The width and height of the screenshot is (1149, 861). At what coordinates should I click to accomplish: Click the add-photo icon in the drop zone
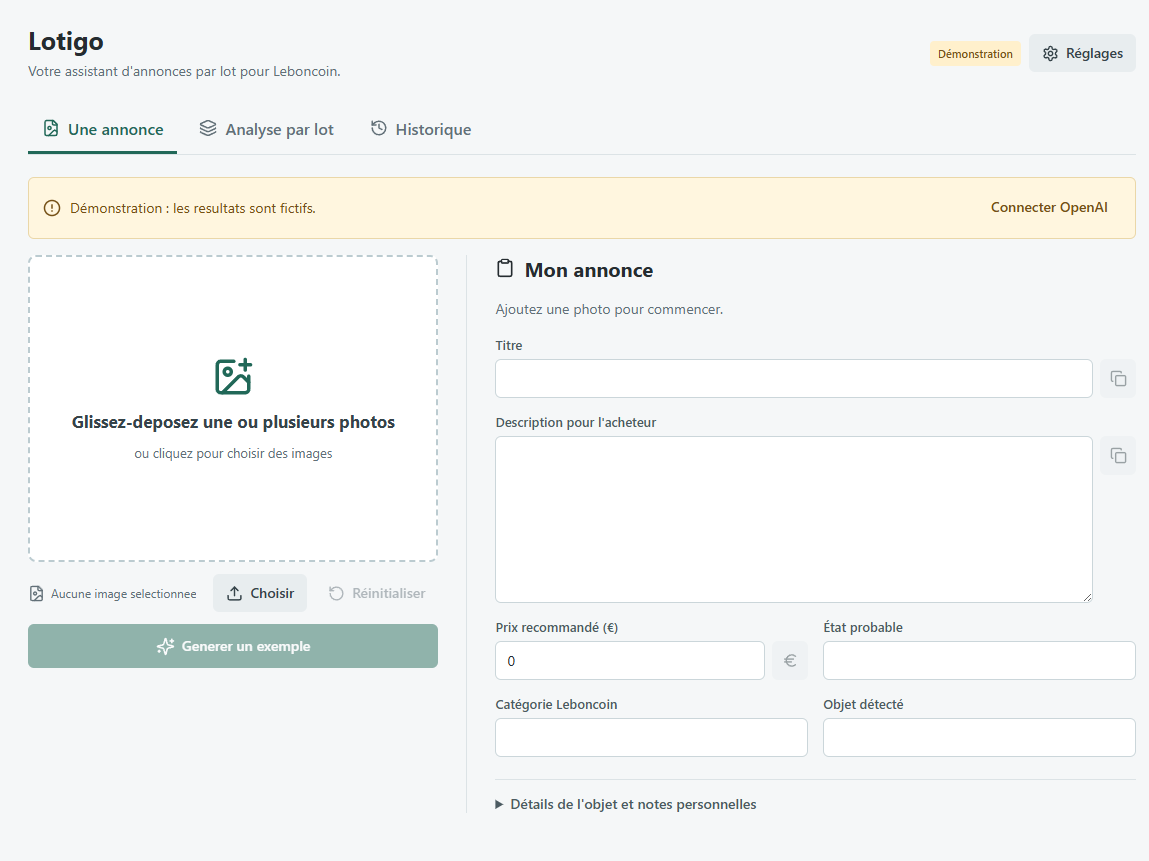(233, 377)
